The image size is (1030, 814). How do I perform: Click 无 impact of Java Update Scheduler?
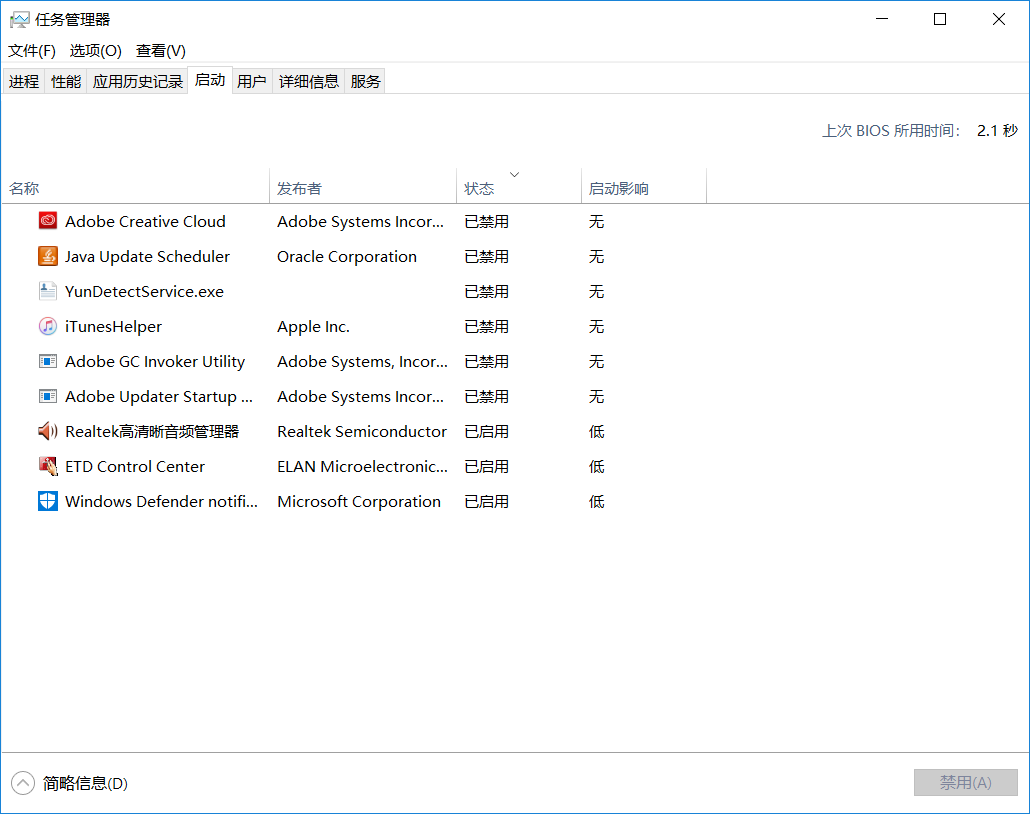coord(596,256)
